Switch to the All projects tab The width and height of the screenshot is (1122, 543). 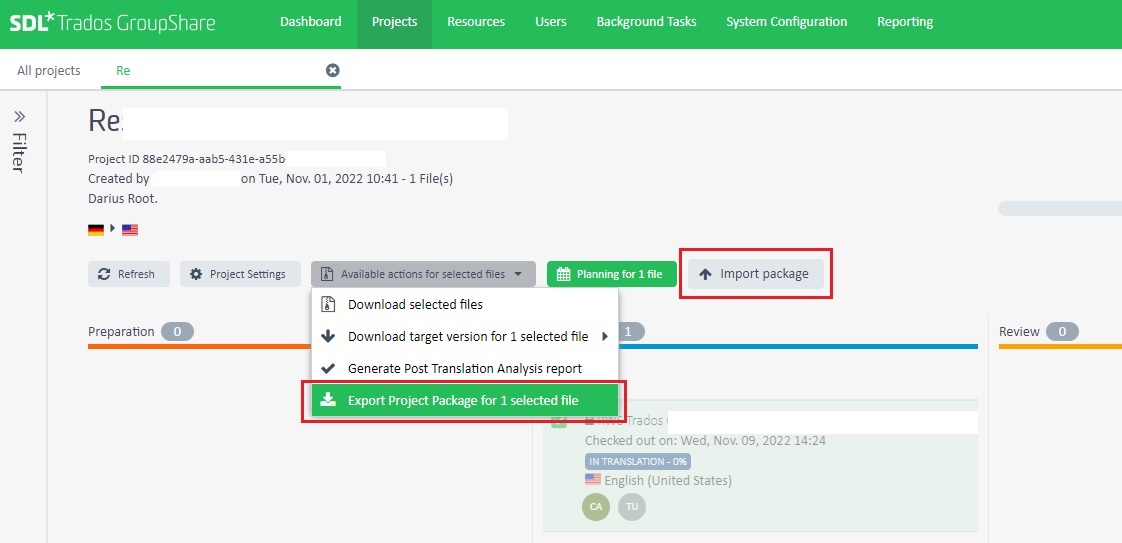pyautogui.click(x=49, y=71)
